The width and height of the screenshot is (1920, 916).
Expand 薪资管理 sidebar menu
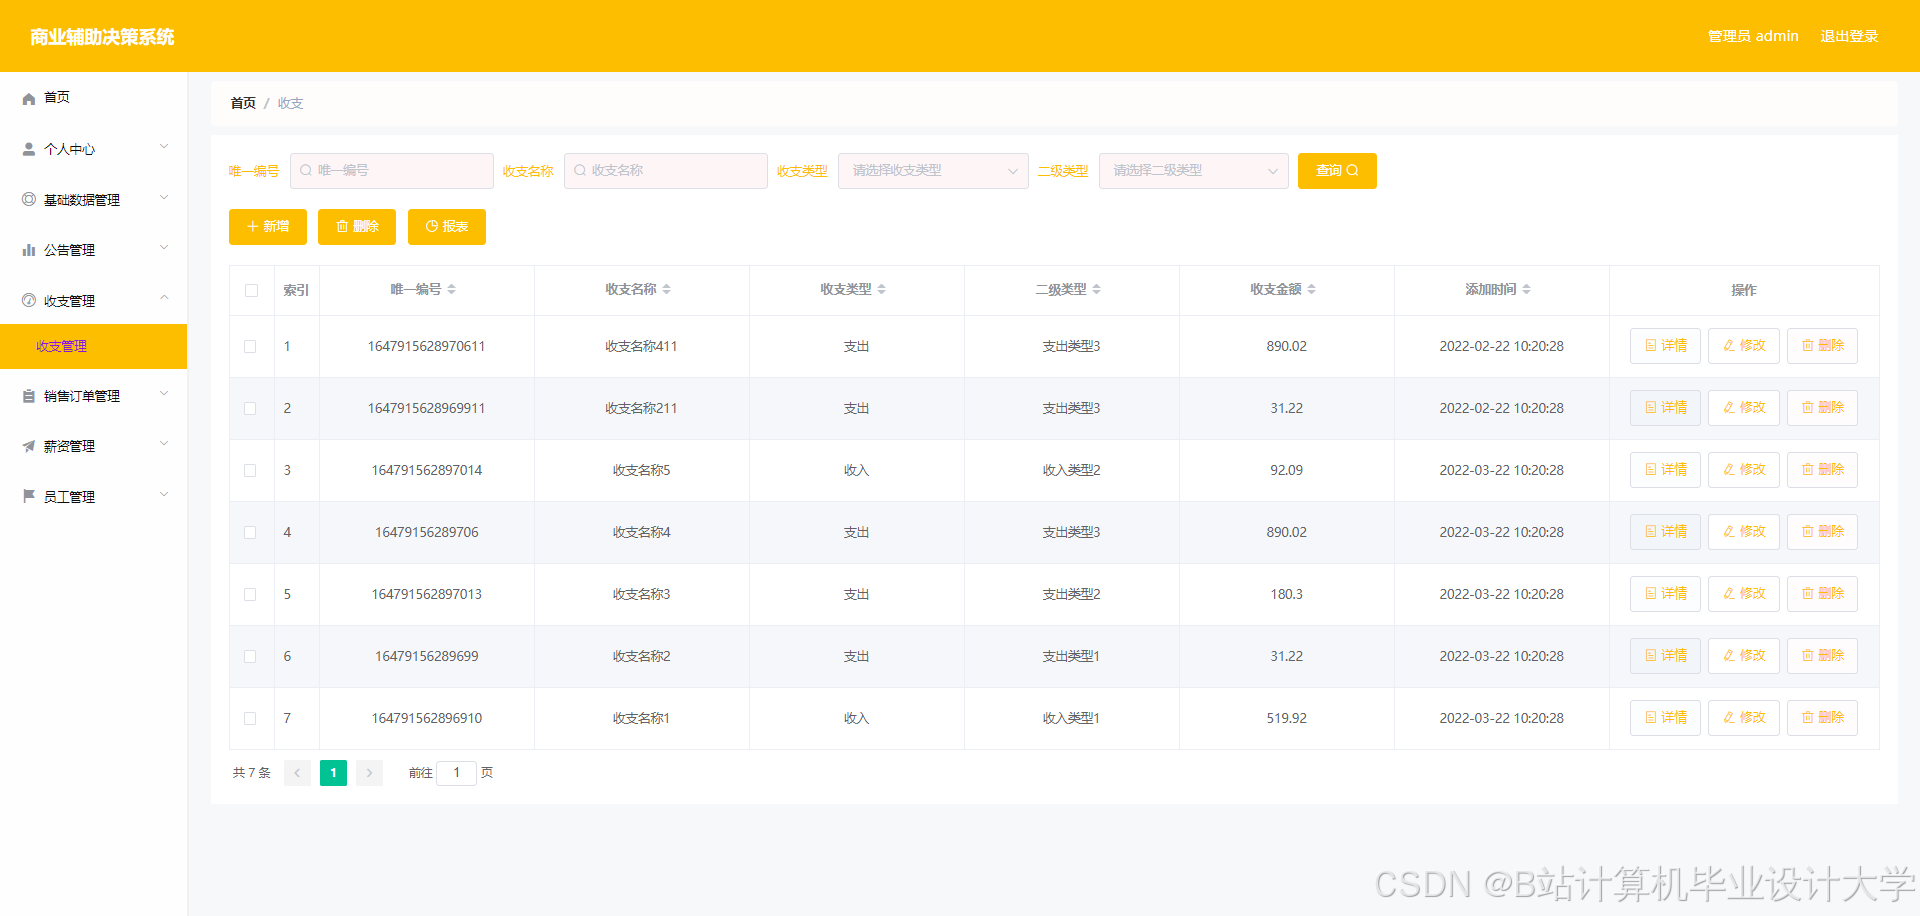94,446
